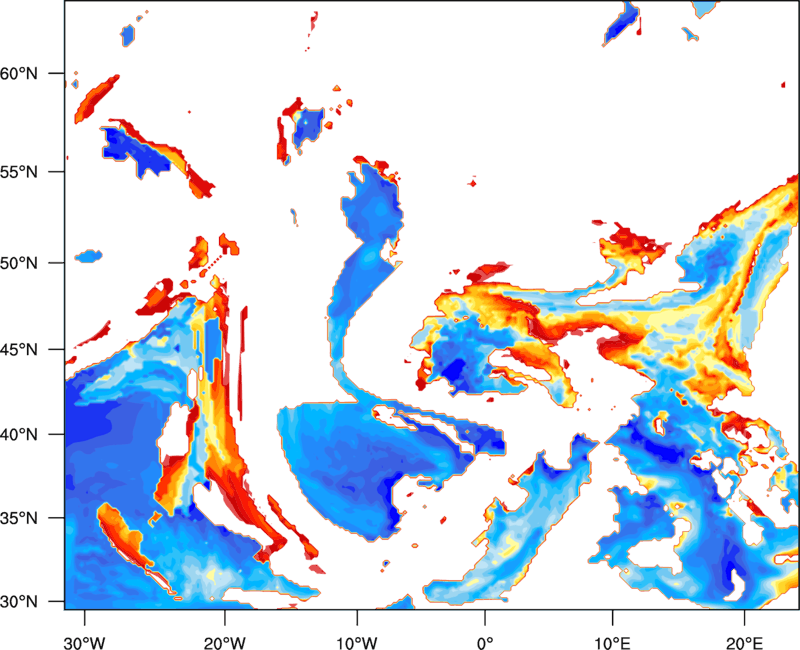
Task: Click the 50°N latitude label
Action: click(19, 263)
